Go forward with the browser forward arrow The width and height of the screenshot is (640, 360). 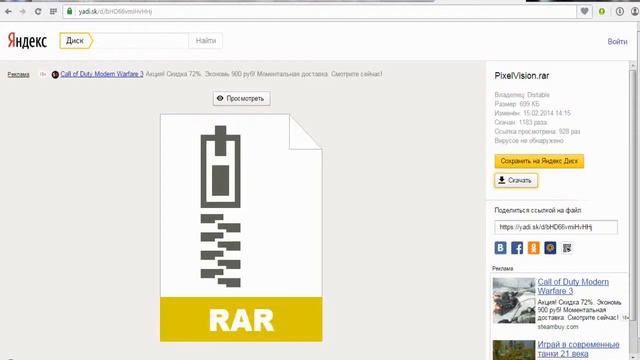pos(22,11)
